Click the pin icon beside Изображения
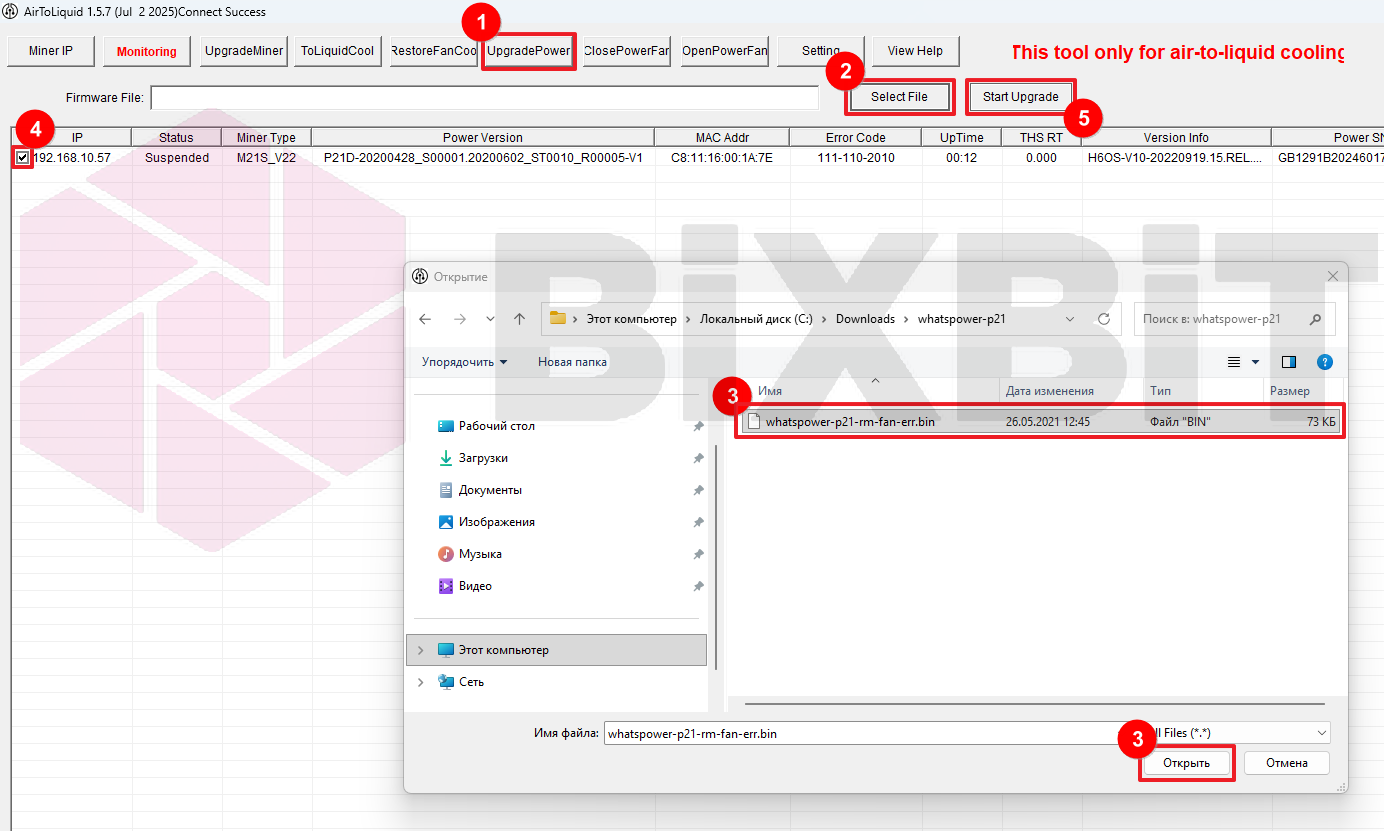Viewport: 1384px width, 831px height. point(698,522)
